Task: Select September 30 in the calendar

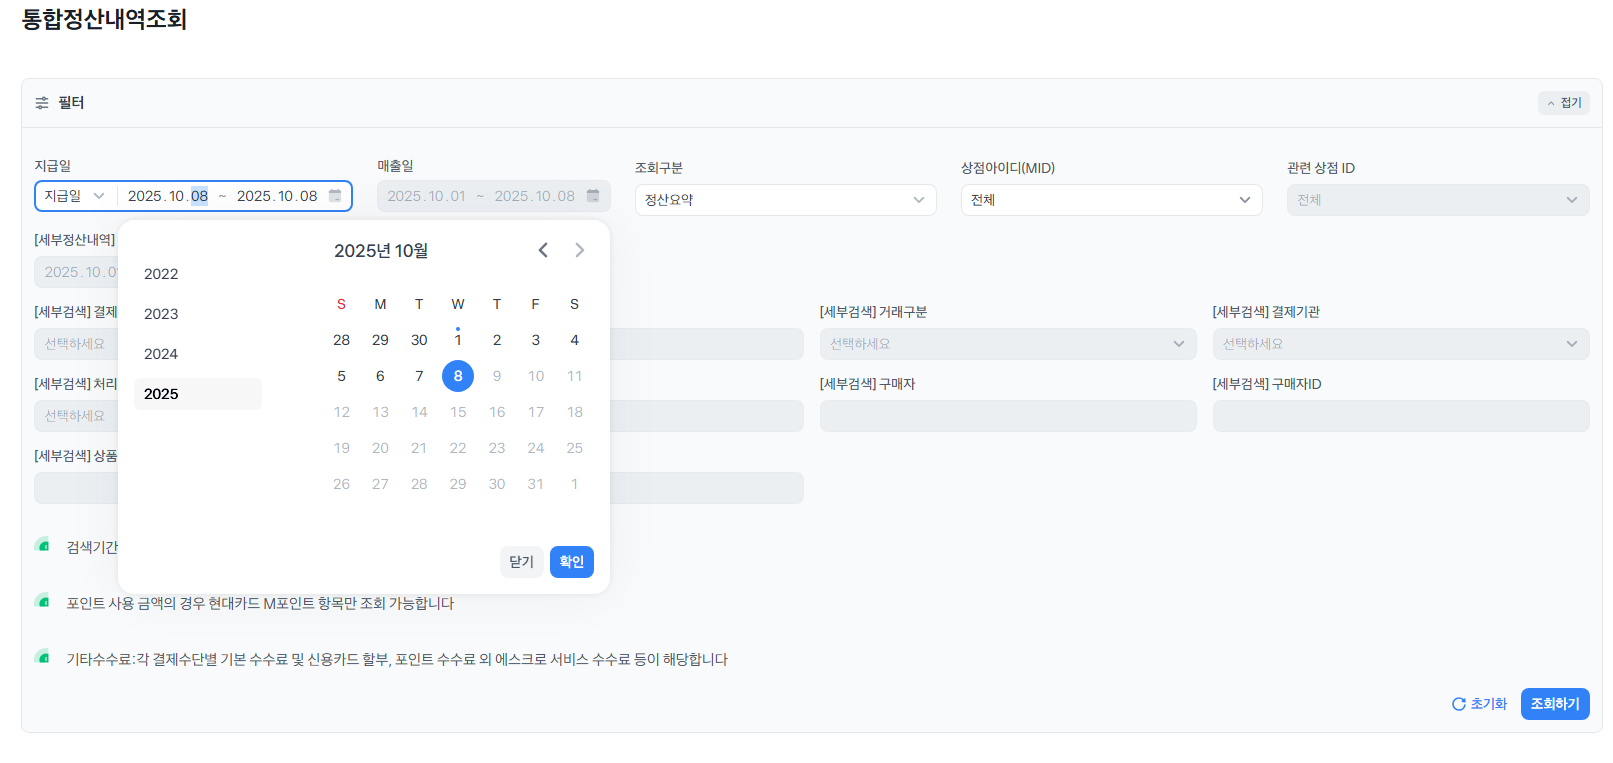Action: [x=419, y=340]
